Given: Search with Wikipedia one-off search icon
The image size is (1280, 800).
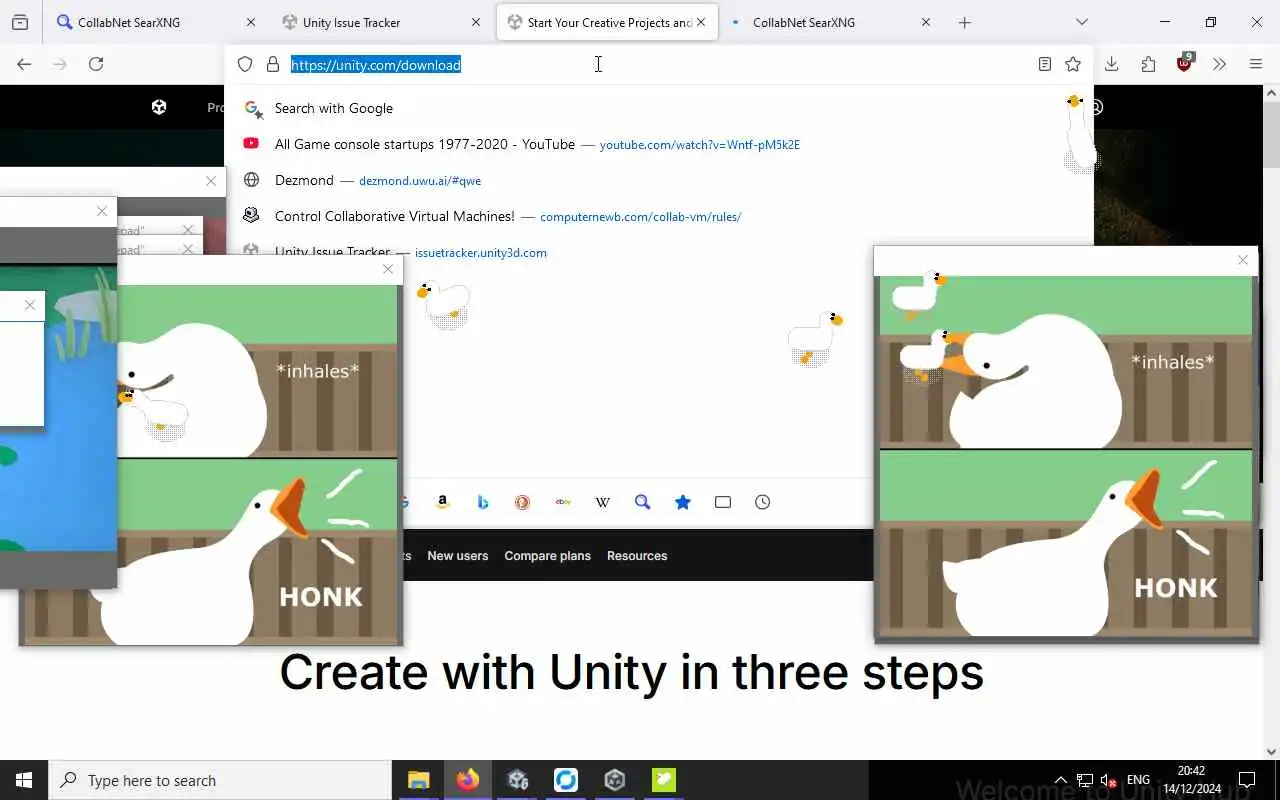Looking at the screenshot, I should pos(603,502).
